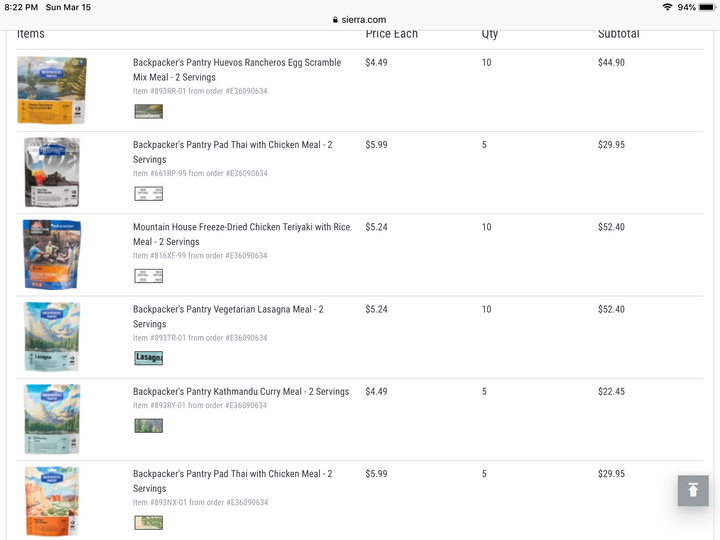Open Vegetarian Lasagna pouch thumbnail

52,337
